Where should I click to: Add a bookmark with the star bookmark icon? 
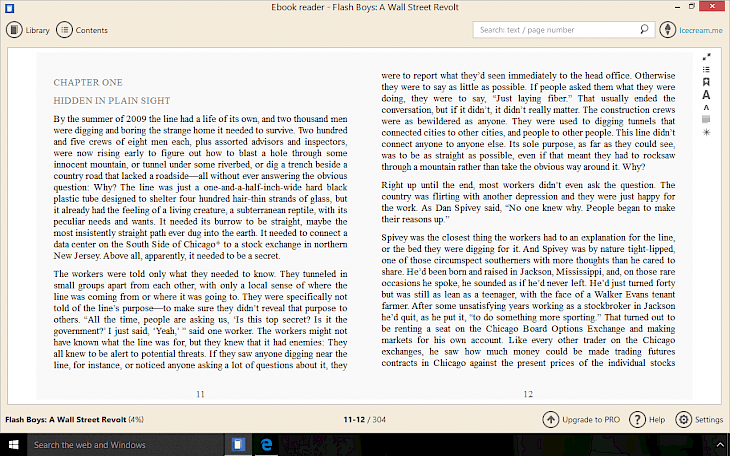coord(706,82)
